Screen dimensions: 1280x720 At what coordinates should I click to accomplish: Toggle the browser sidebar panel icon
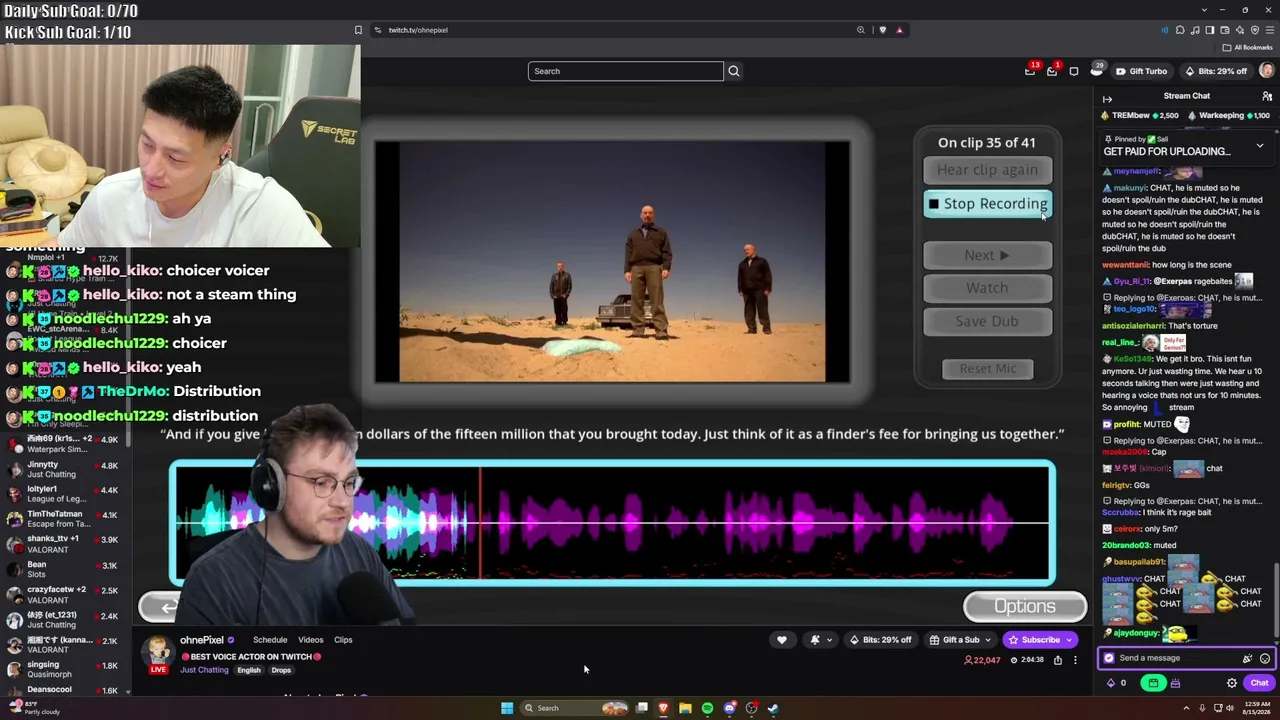[1211, 30]
